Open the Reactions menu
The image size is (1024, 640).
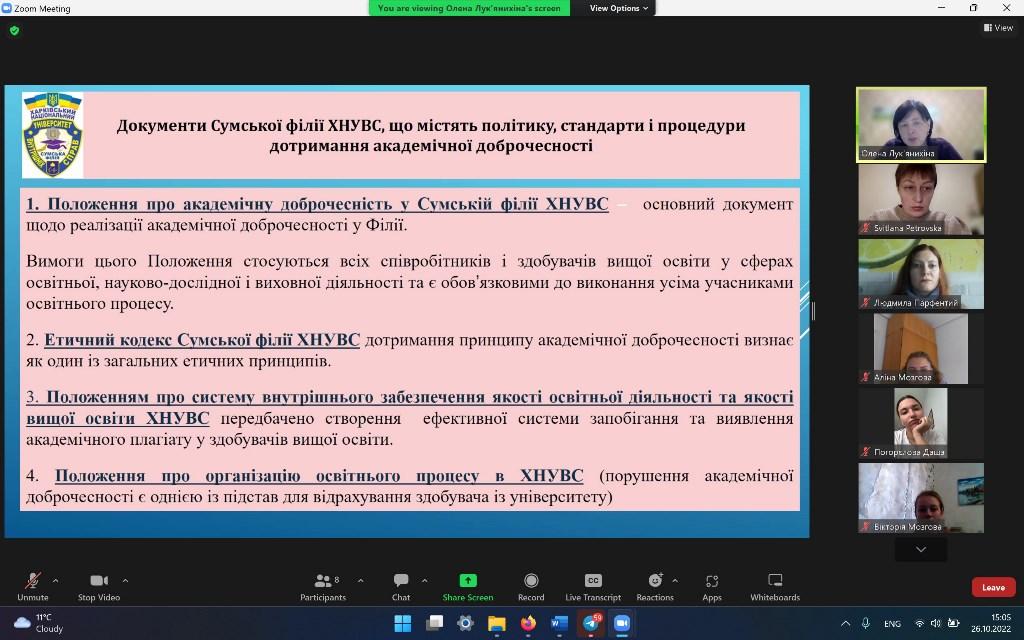655,586
